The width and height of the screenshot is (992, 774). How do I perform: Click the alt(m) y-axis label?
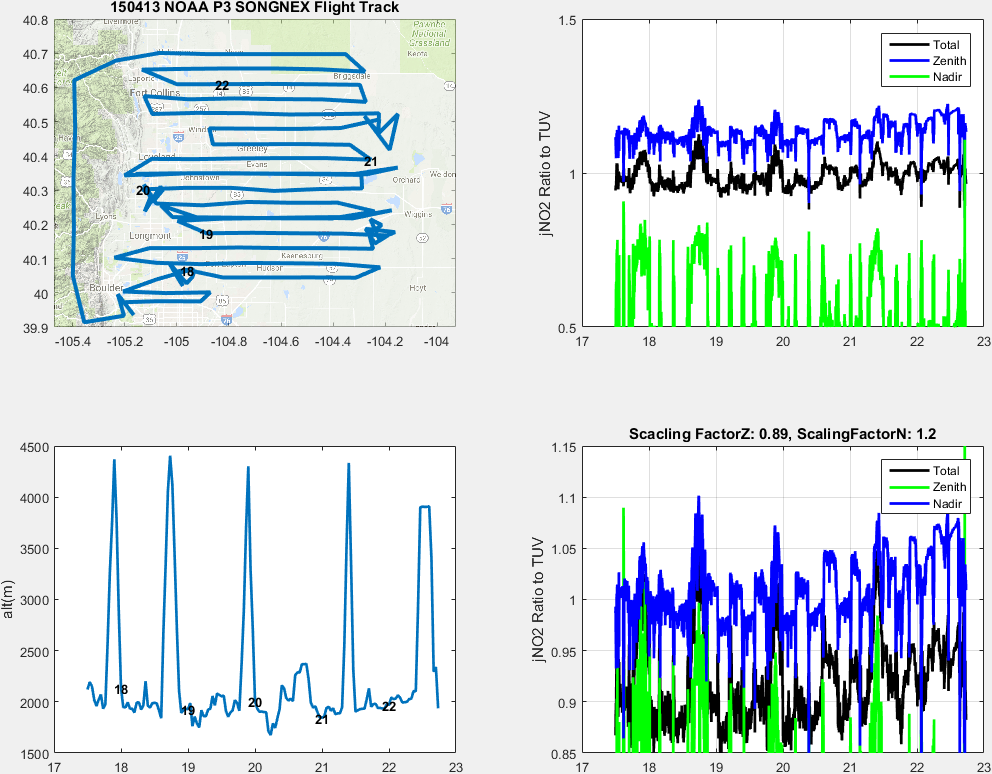[x=10, y=599]
